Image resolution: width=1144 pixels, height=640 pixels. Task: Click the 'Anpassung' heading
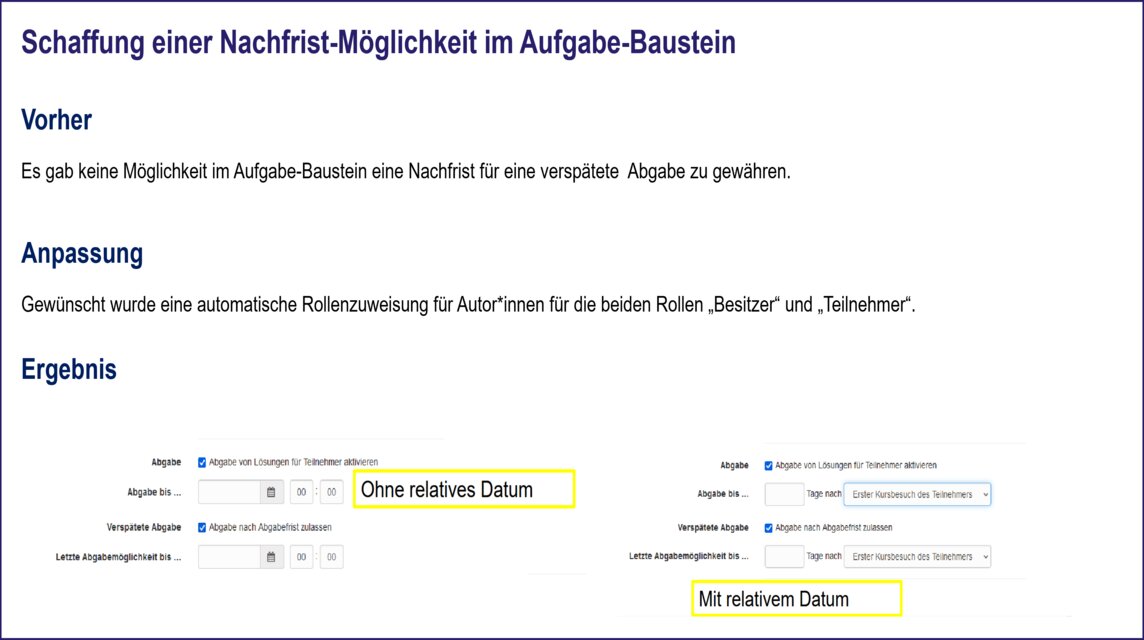tap(82, 254)
